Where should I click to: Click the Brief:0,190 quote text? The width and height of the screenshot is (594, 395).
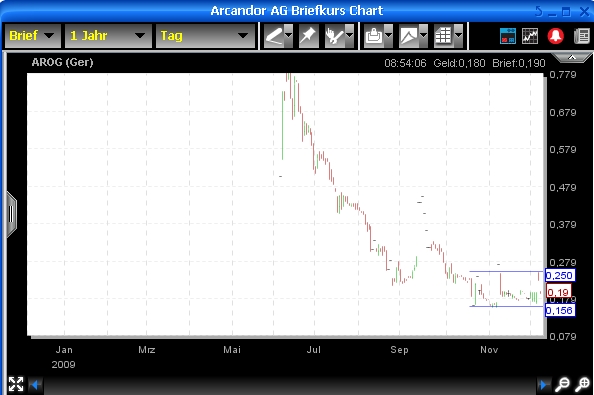click(519, 63)
